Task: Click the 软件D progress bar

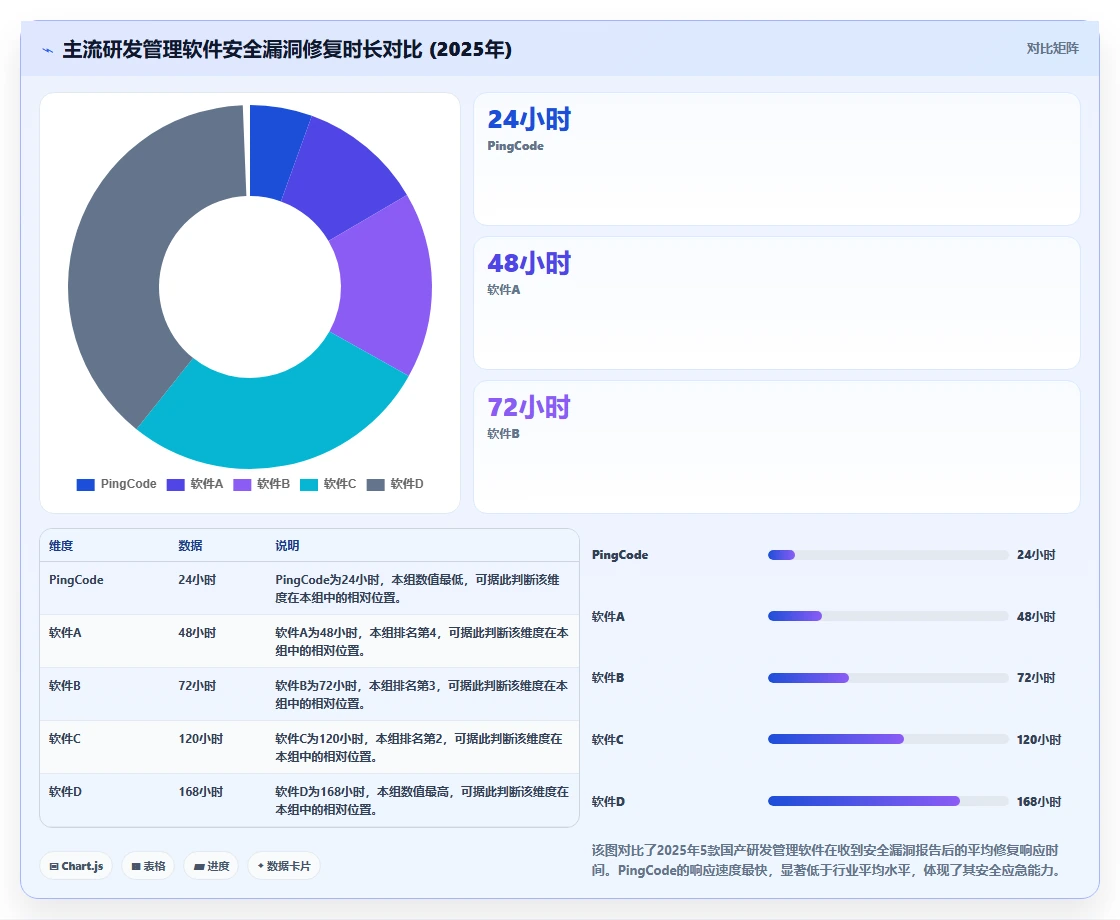Action: (888, 801)
